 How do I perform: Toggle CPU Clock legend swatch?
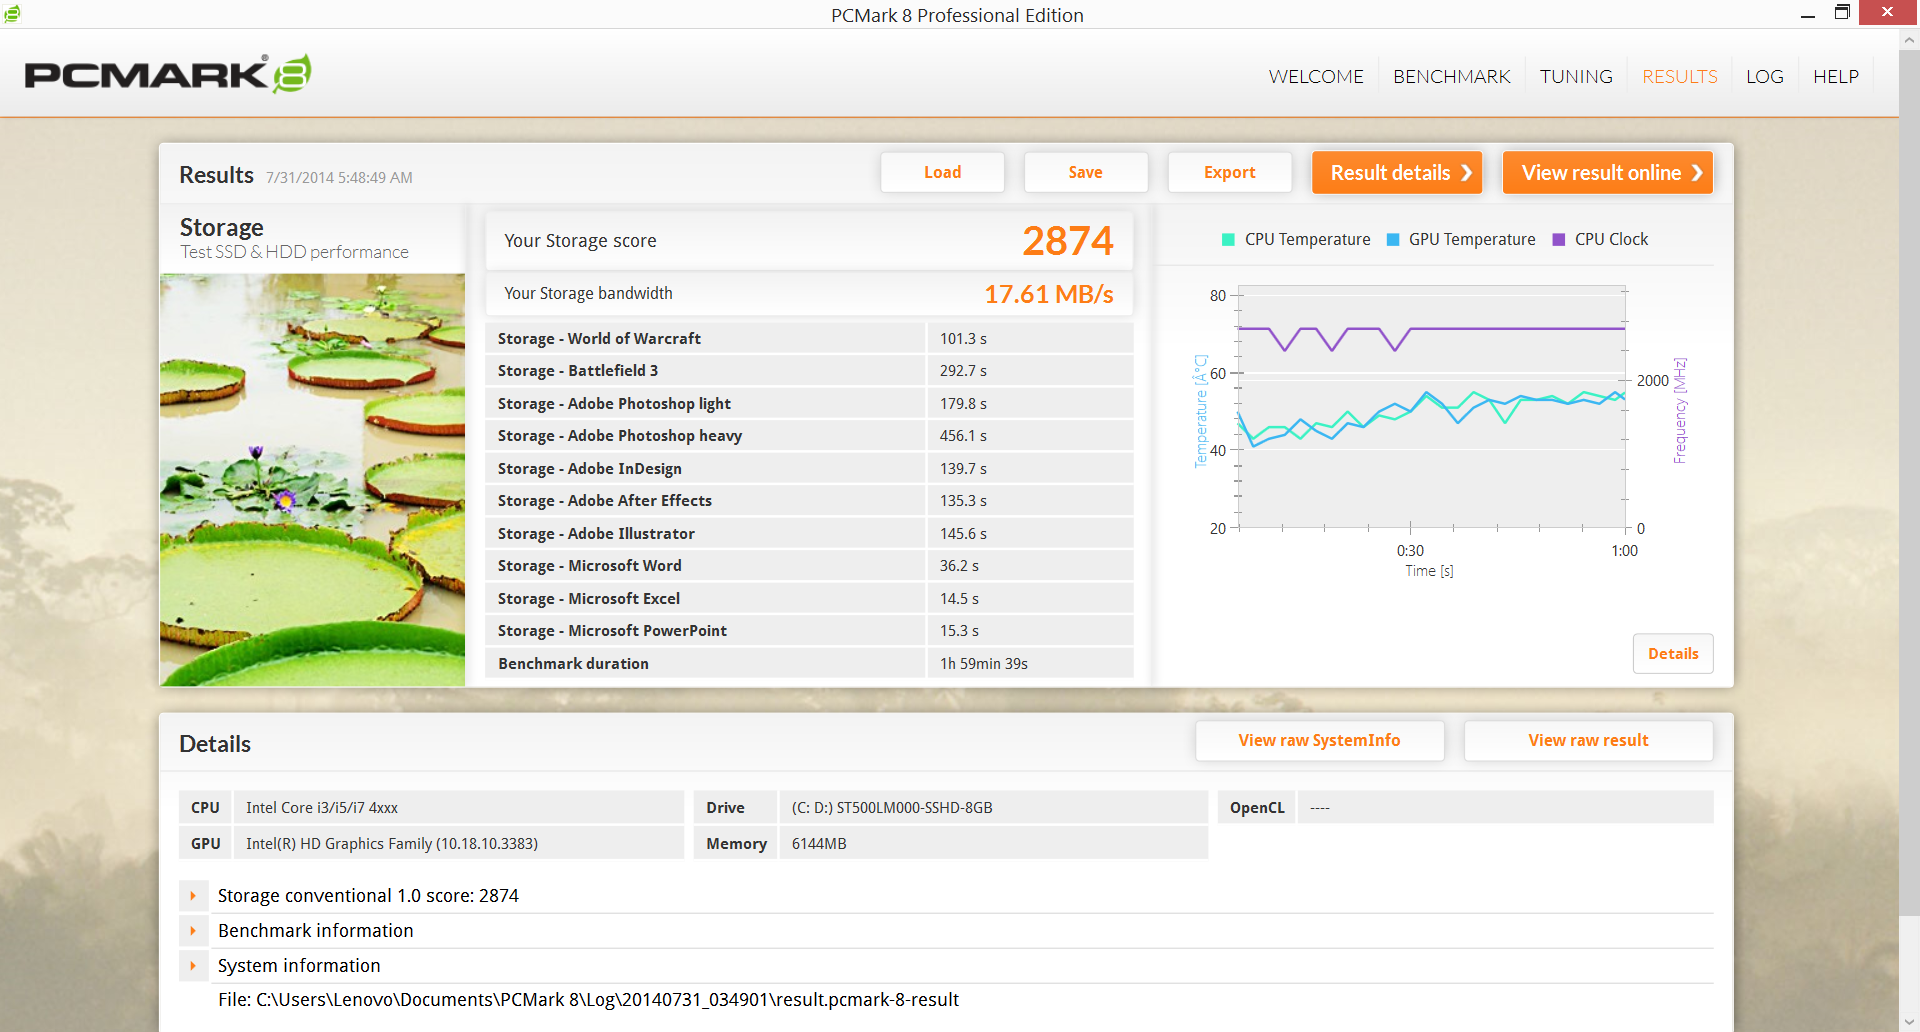(1558, 240)
